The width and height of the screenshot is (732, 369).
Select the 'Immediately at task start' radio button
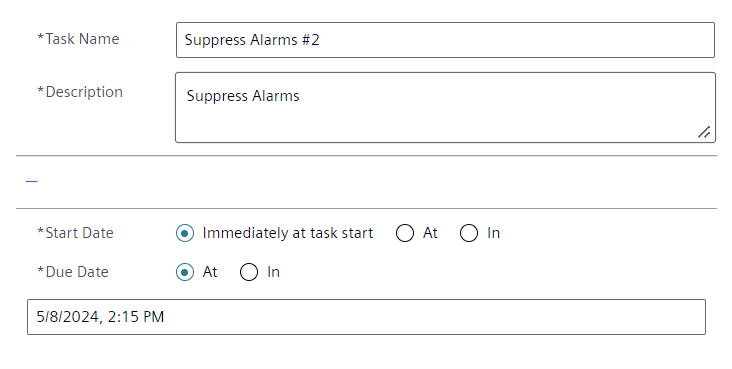(x=185, y=233)
